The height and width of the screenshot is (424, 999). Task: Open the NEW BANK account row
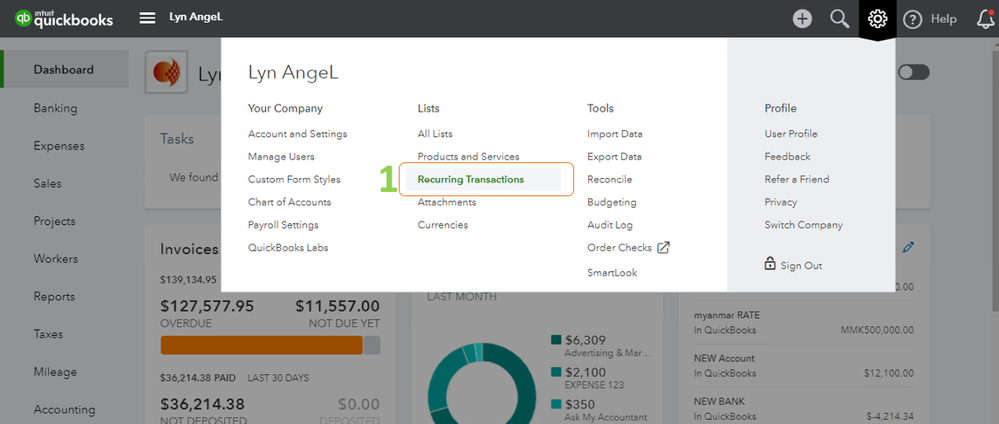click(803, 409)
